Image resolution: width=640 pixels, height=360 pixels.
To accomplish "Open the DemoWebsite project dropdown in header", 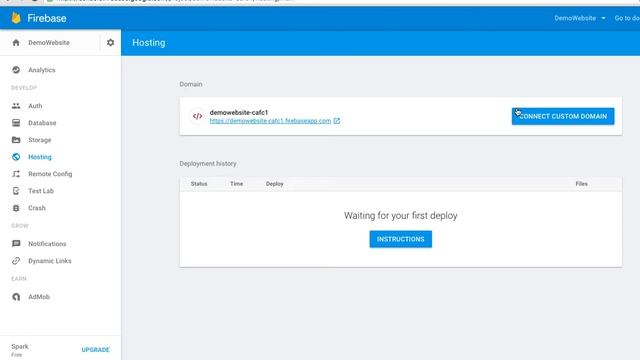I will [580, 18].
